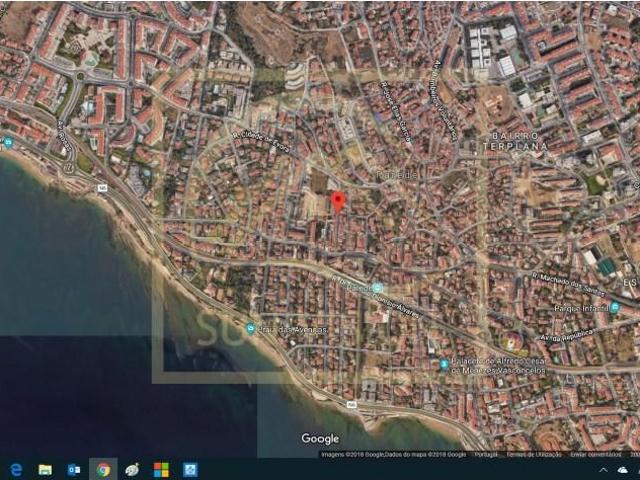Open Termos de Utilização link
Screen dimensions: 640x480
pyautogui.click(x=534, y=454)
